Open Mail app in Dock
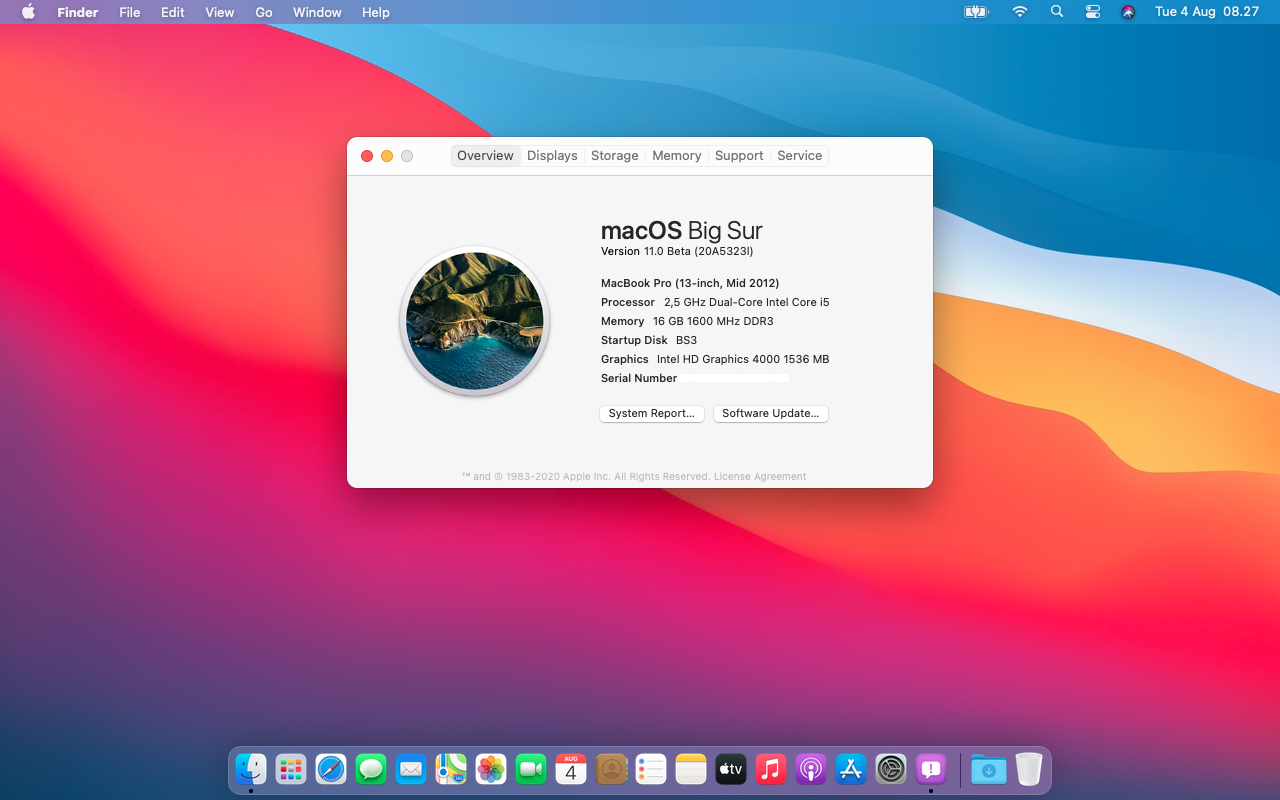The image size is (1280, 800). tap(411, 769)
